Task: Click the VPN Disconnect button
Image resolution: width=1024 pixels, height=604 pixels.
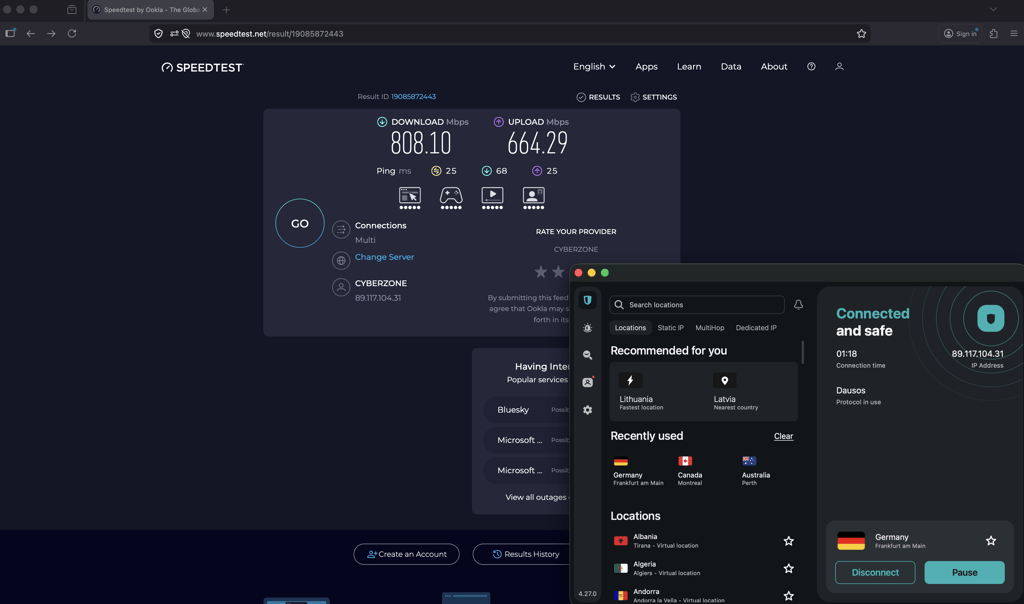Action: pos(875,573)
